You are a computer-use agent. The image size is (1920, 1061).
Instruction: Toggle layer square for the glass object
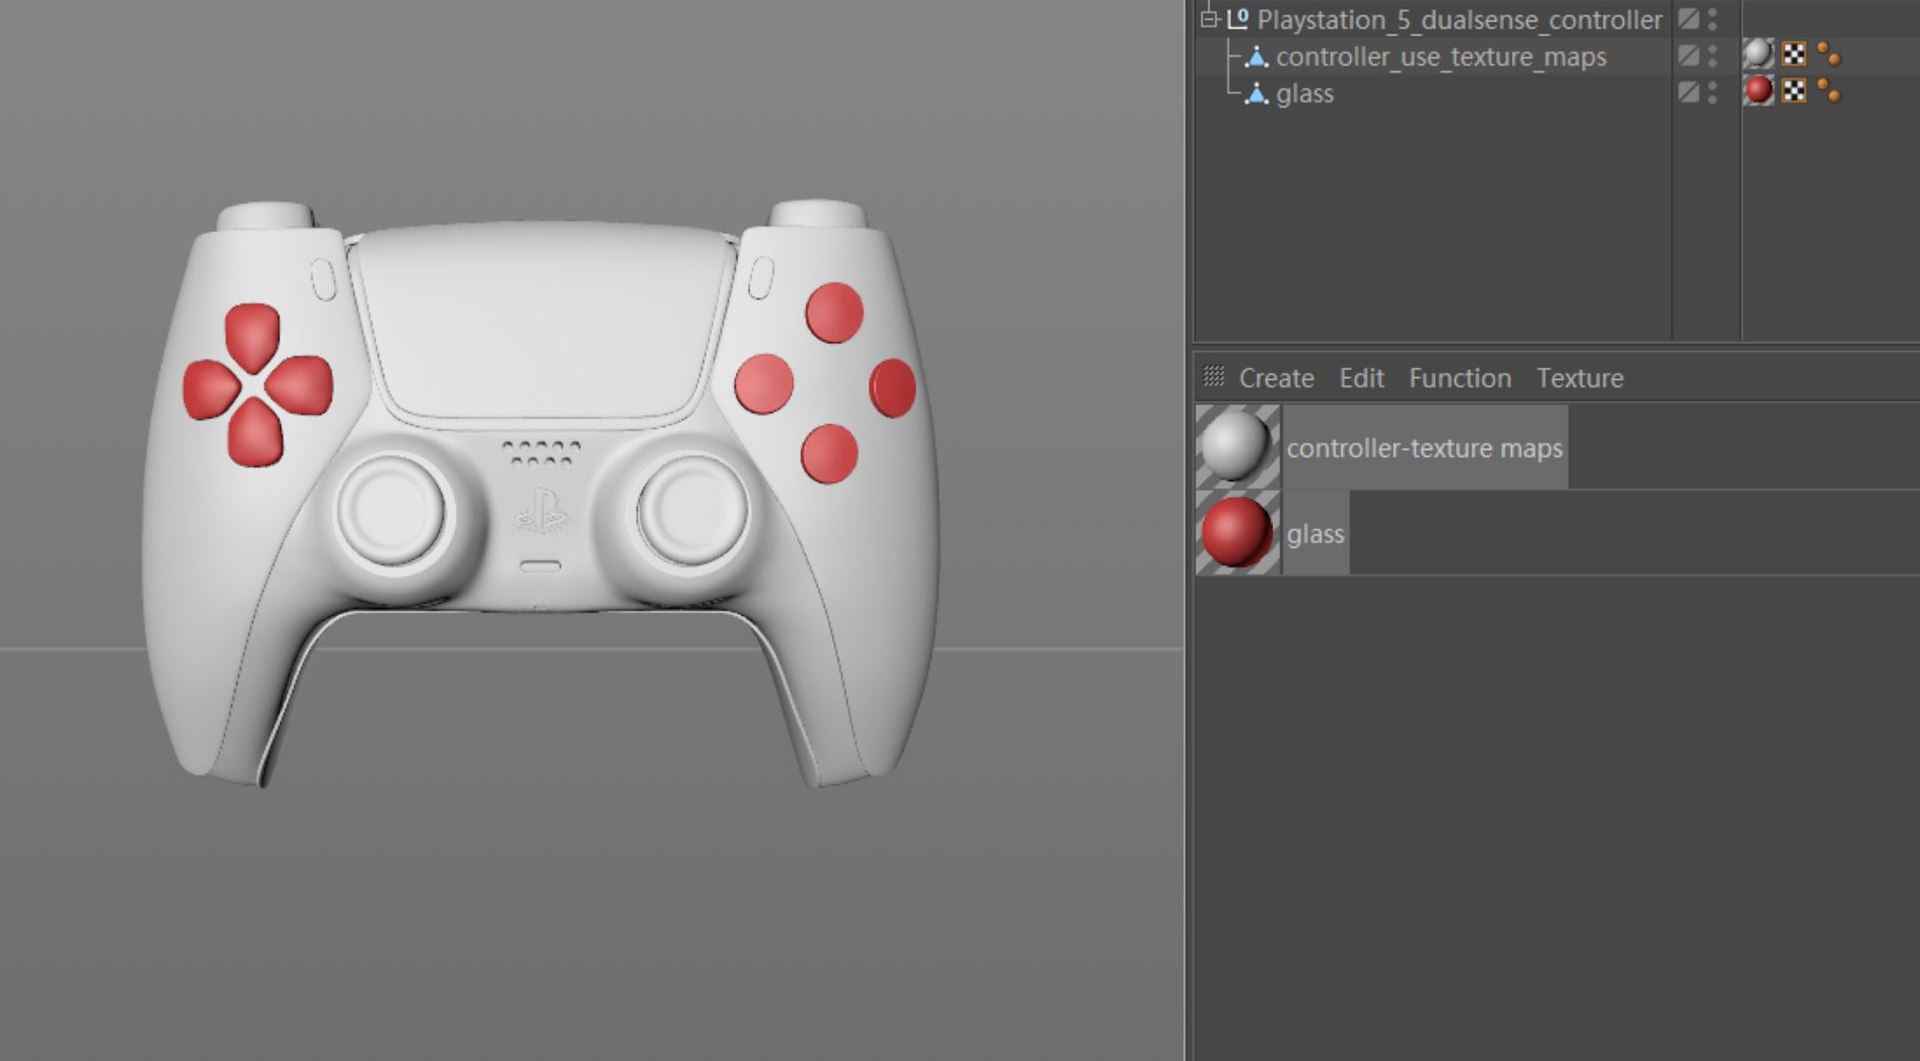click(x=1689, y=92)
